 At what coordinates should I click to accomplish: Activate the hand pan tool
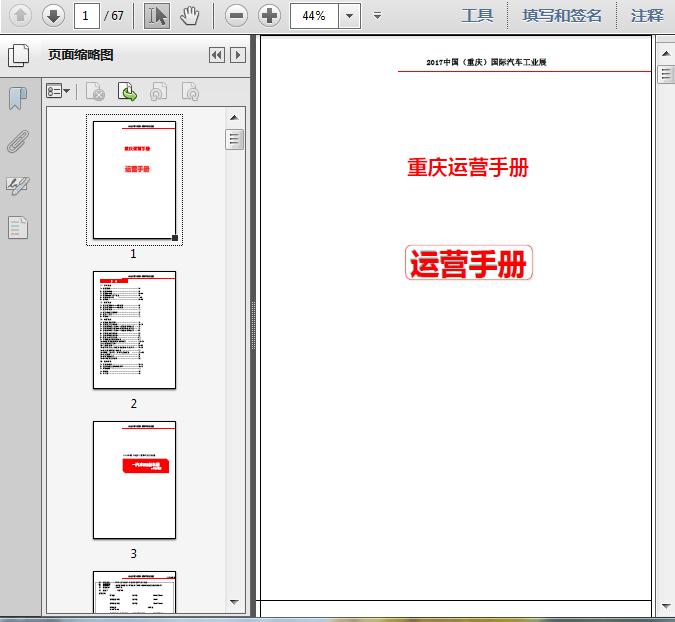pyautogui.click(x=189, y=15)
